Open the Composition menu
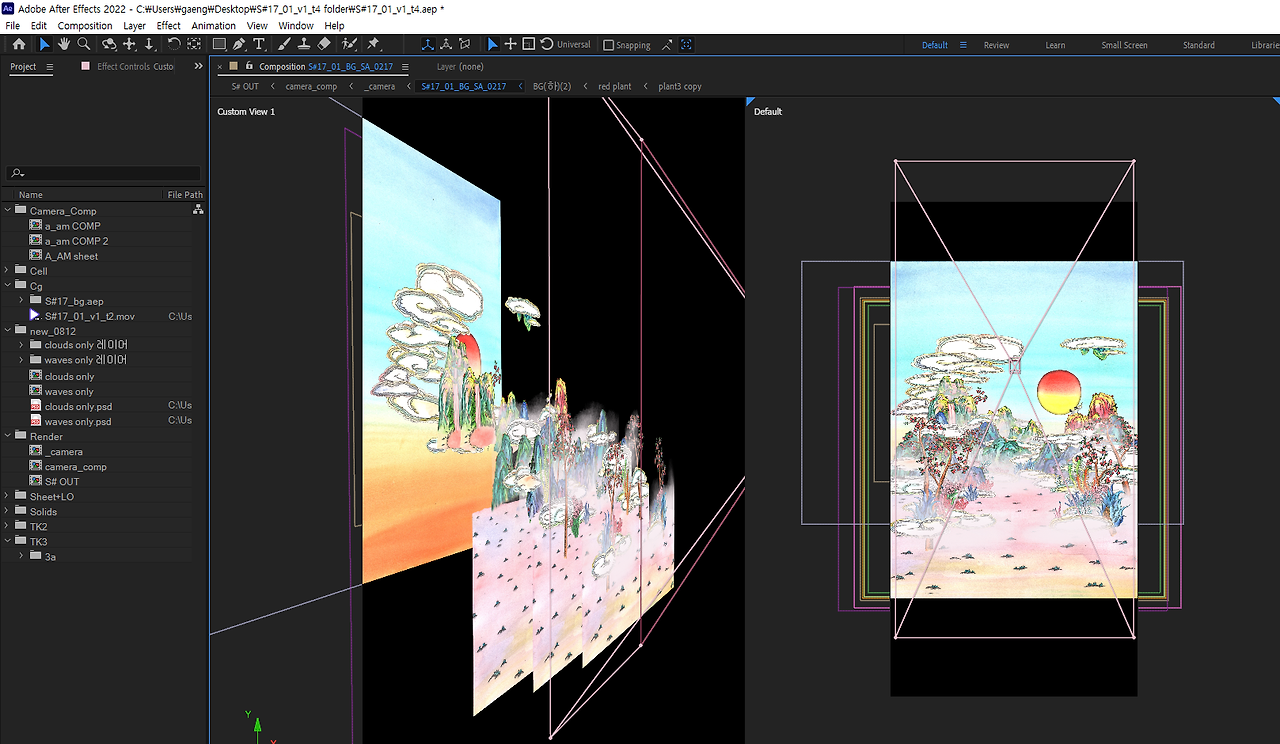The height and width of the screenshot is (744, 1280). 85,26
